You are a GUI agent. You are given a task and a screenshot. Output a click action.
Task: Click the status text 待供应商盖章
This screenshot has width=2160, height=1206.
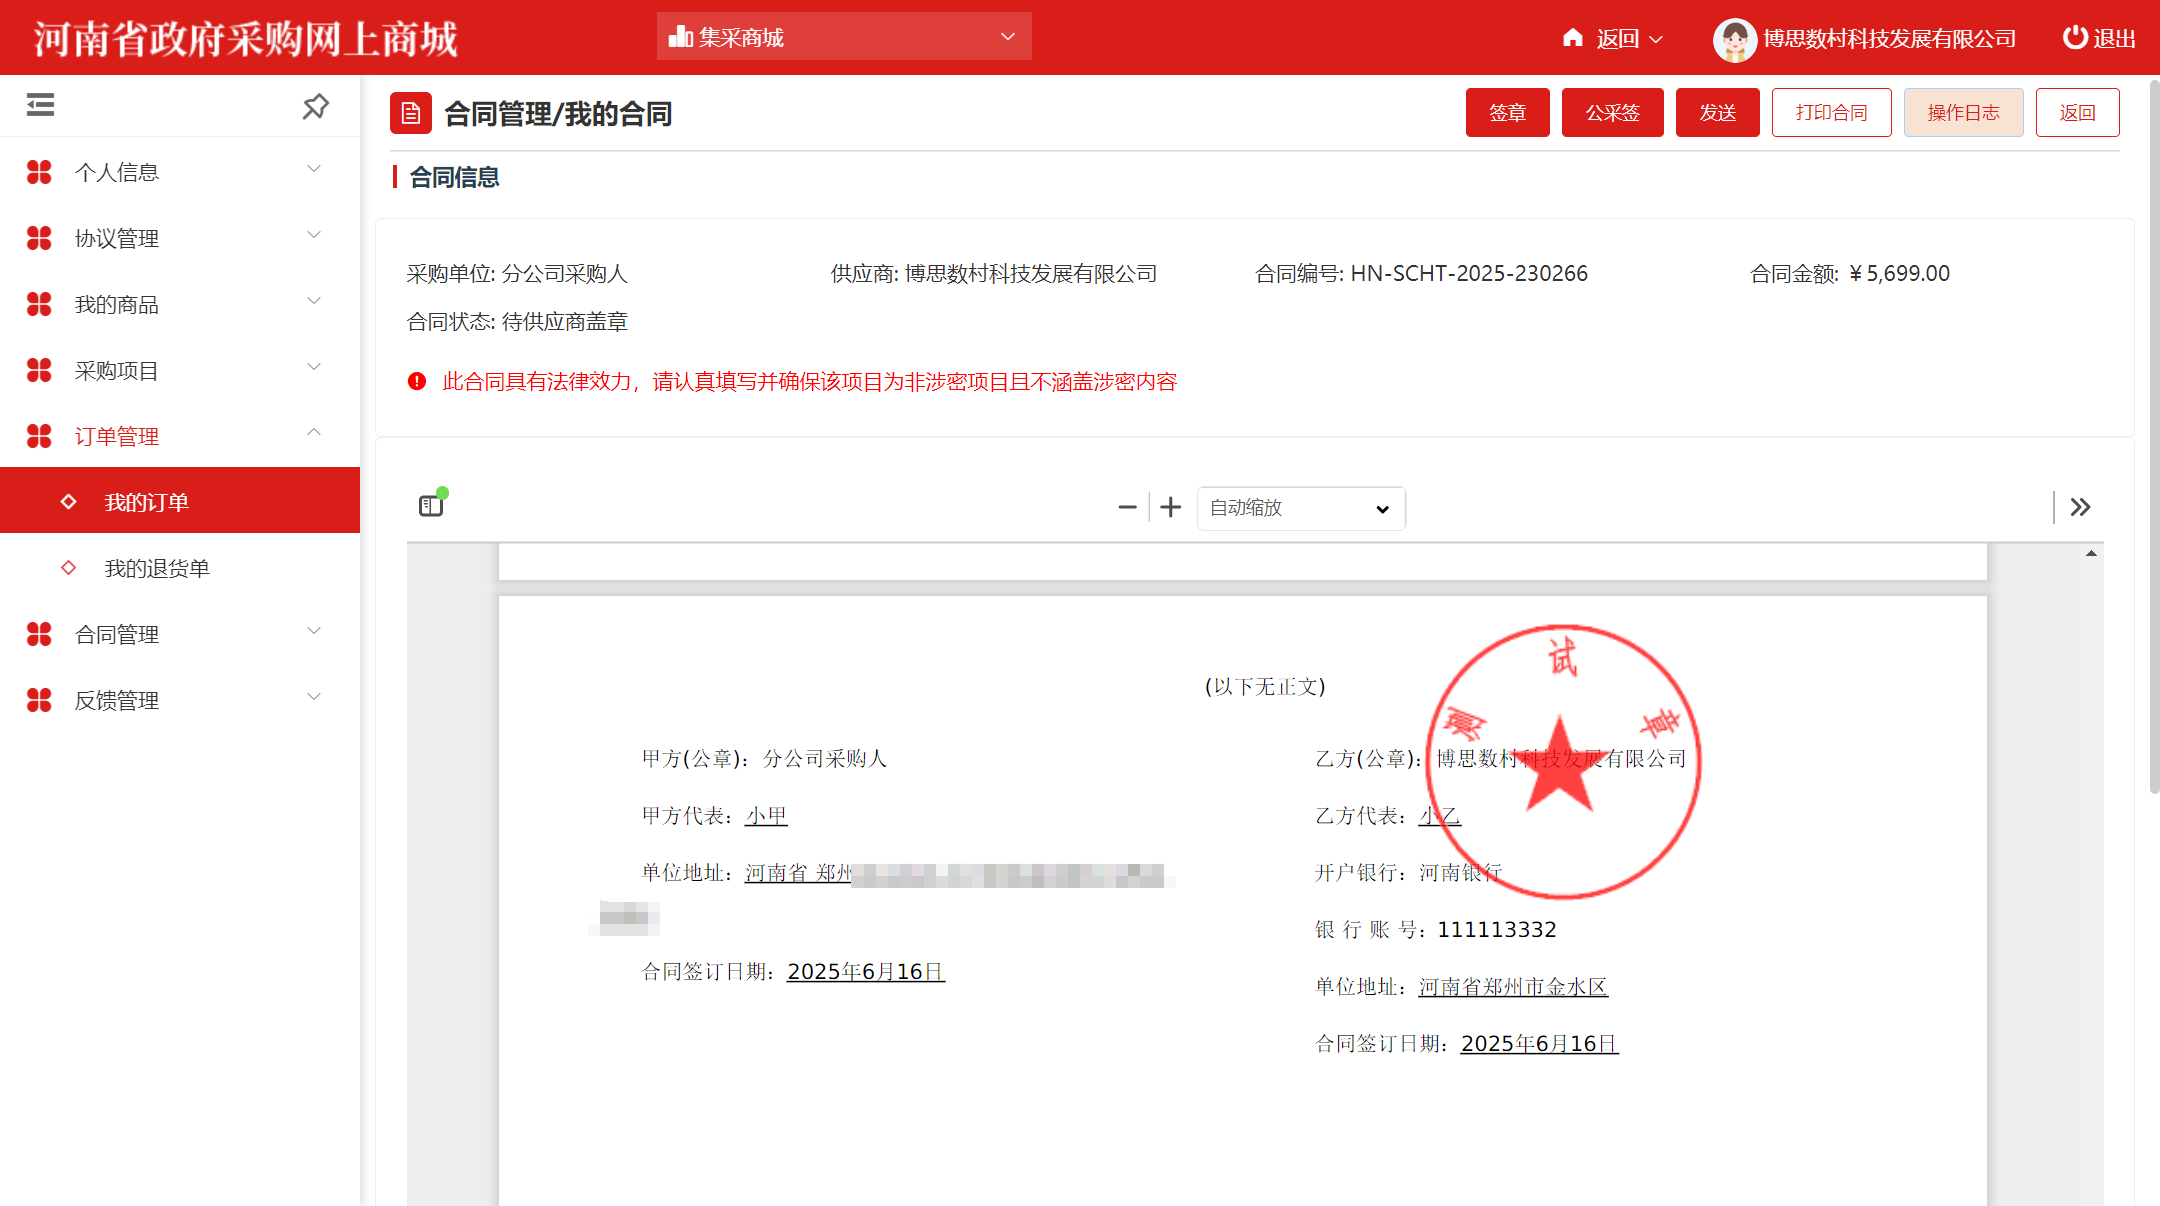point(565,321)
